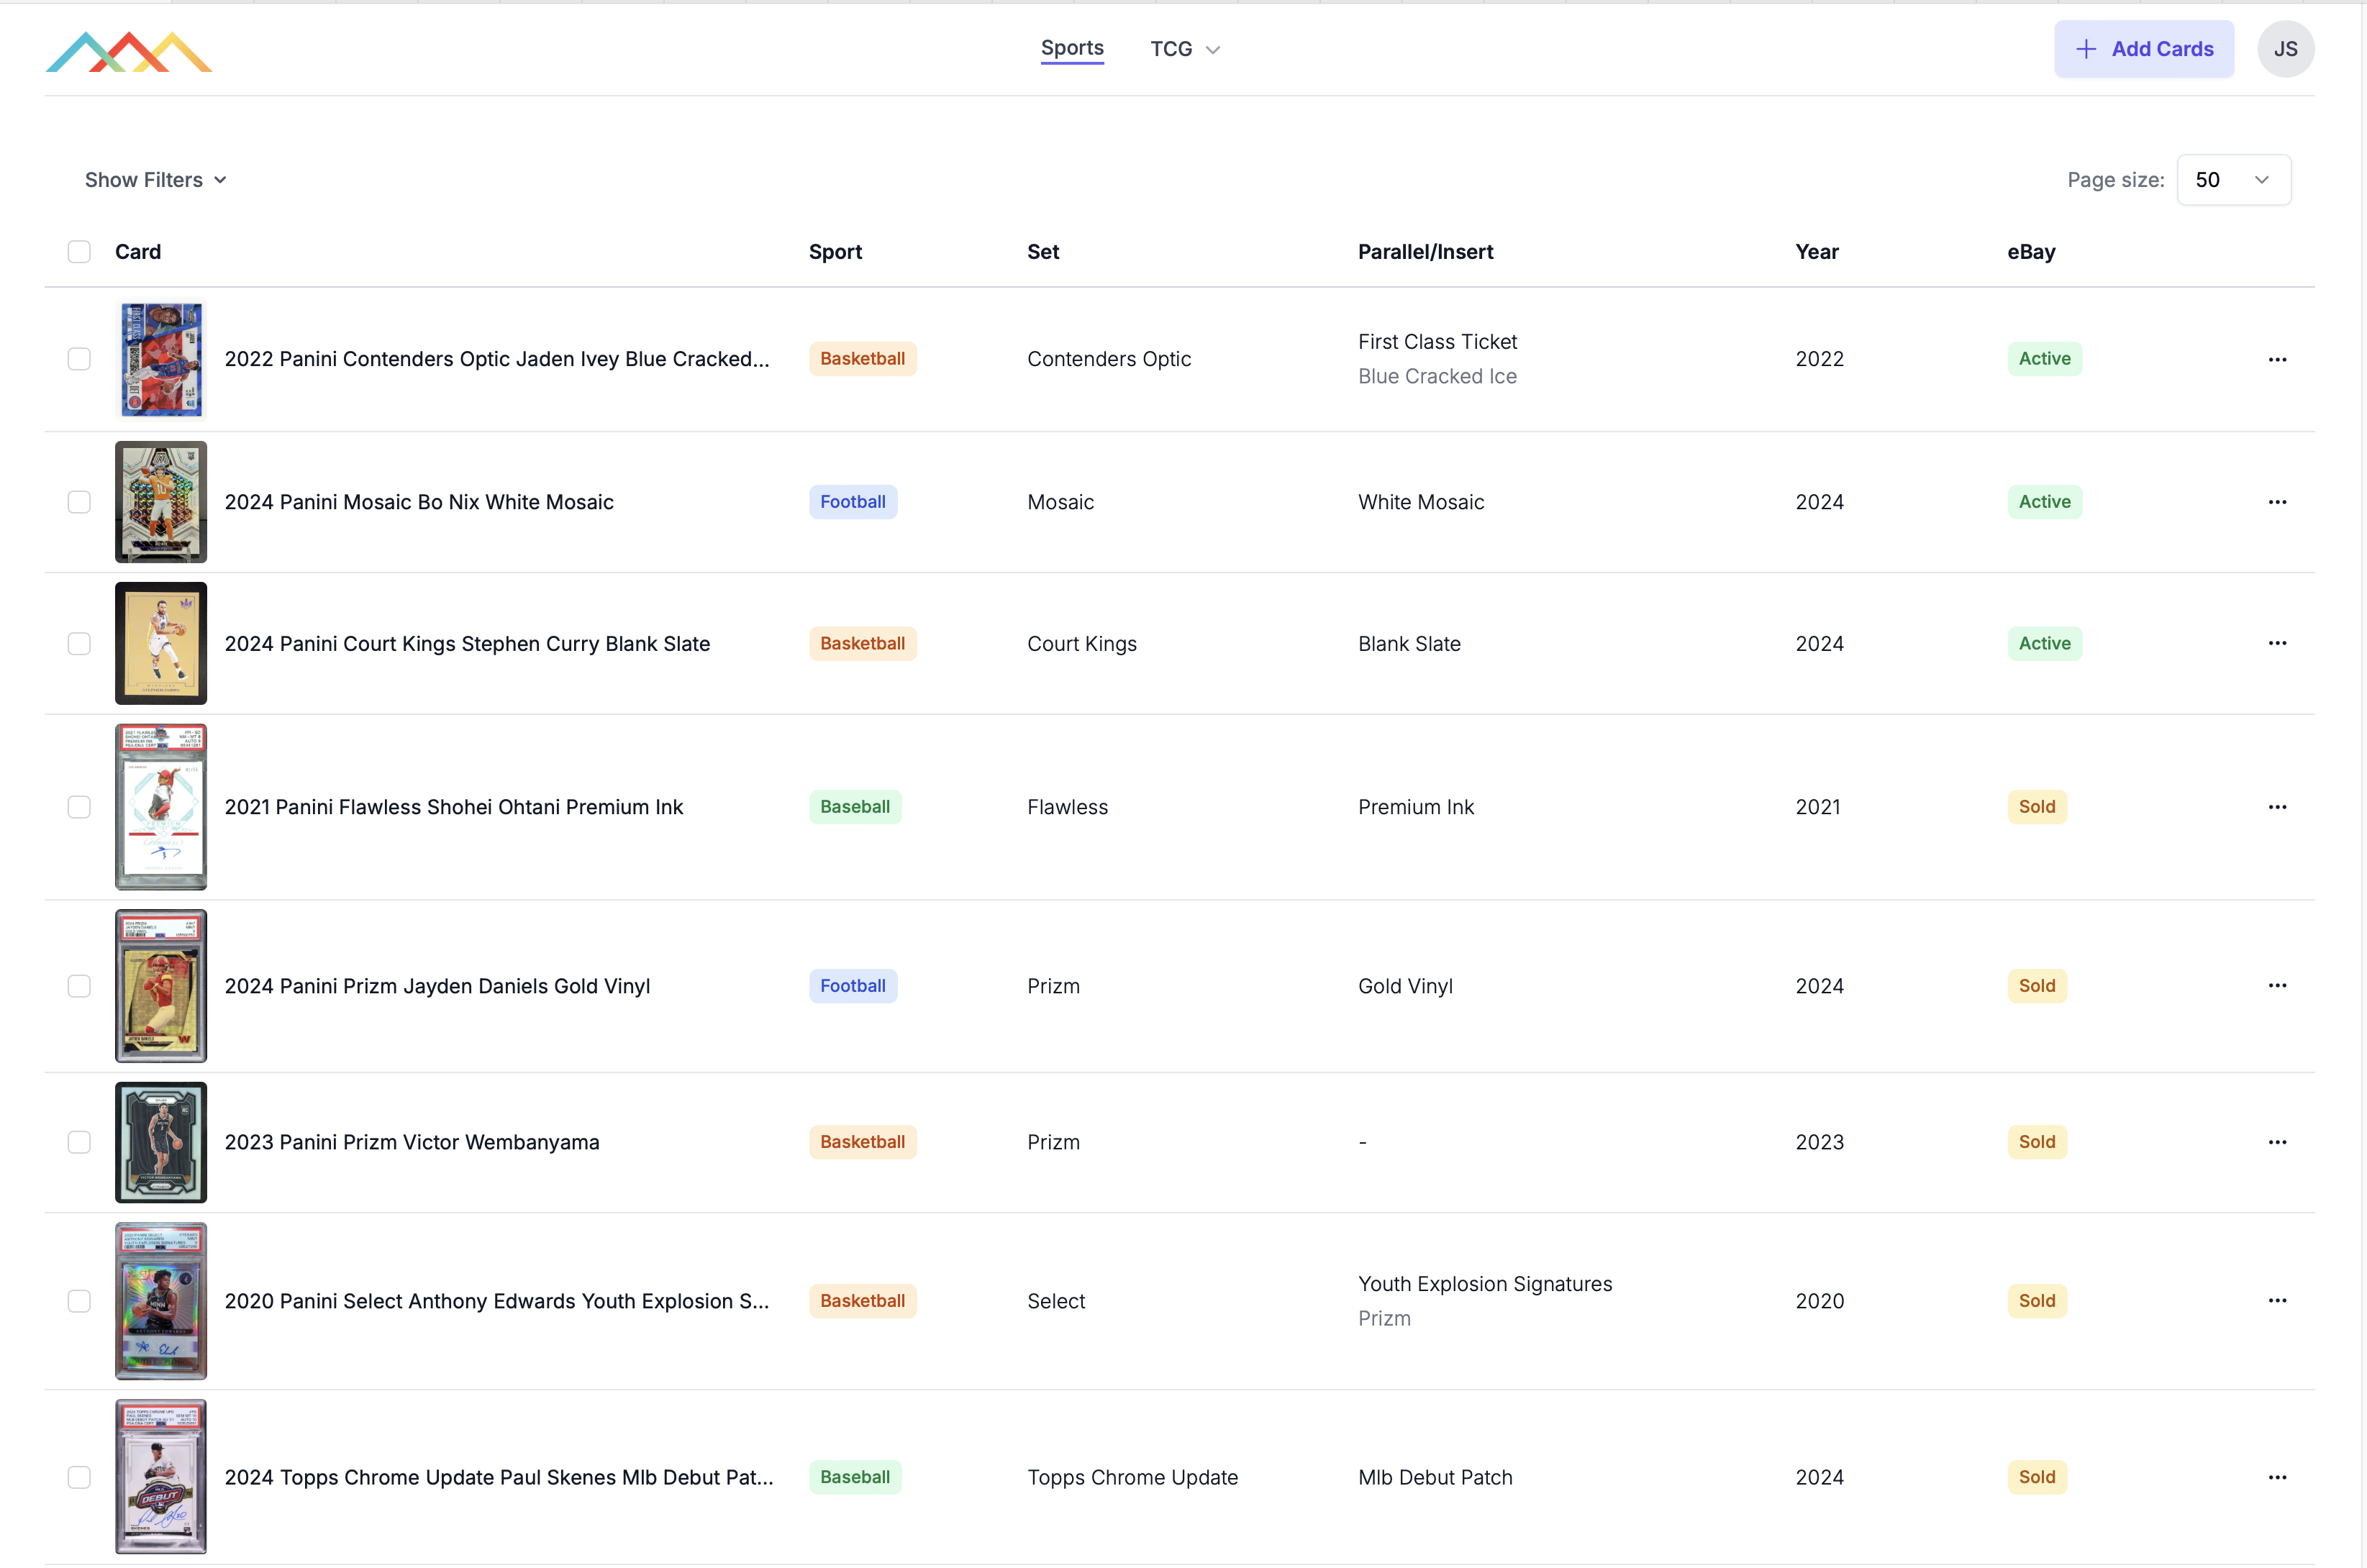Select the Anthony Edwards card checkbox
The width and height of the screenshot is (2367, 1568).
pos(79,1301)
